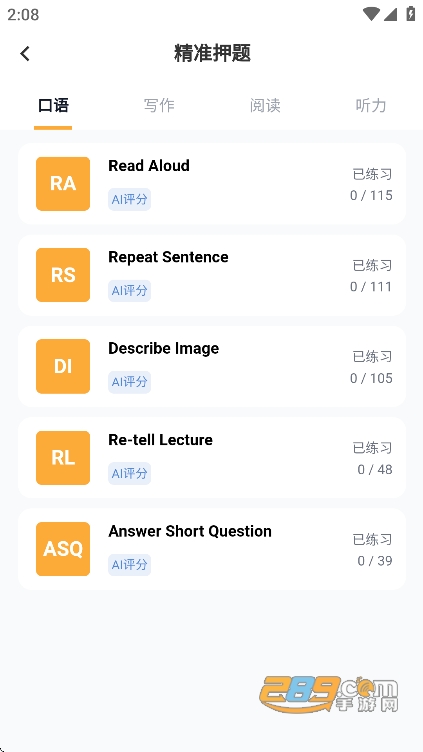The height and width of the screenshot is (752, 423).
Task: Select the 口语 tab
Action: click(53, 105)
